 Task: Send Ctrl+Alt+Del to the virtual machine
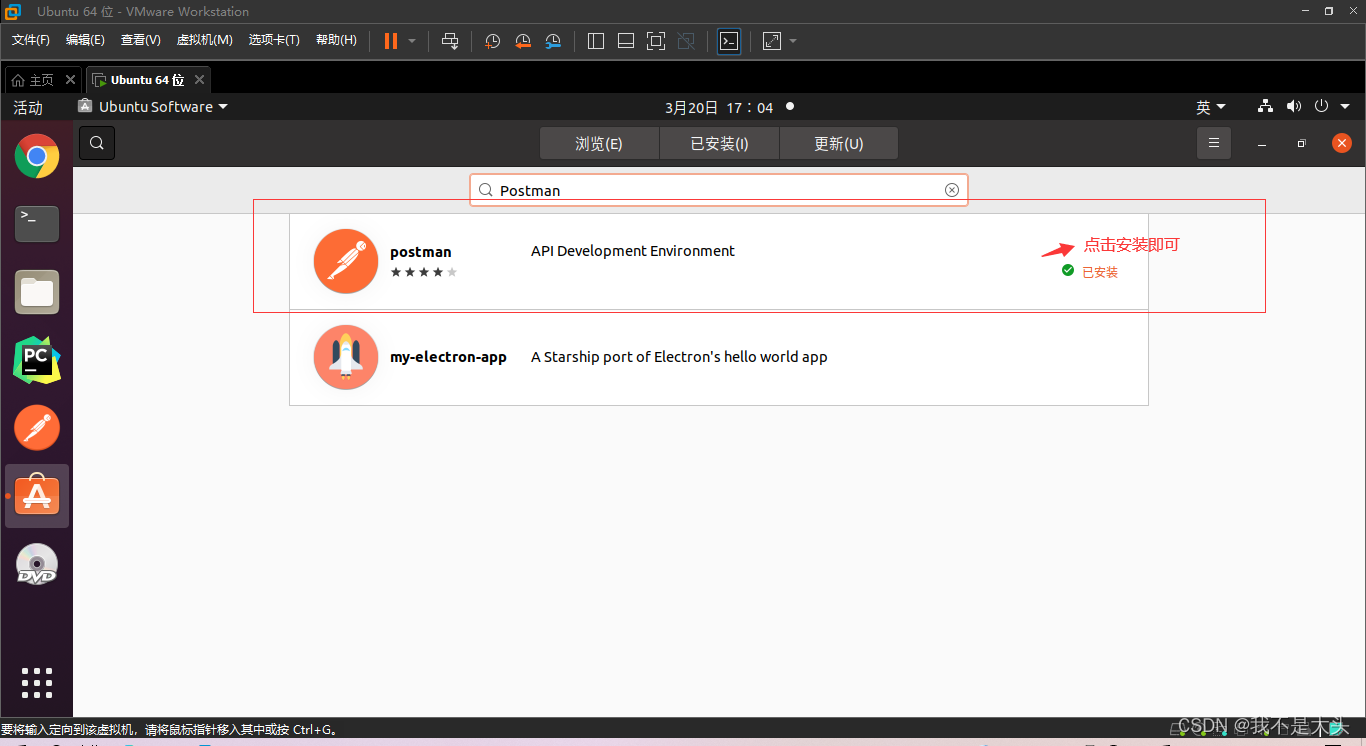(450, 41)
